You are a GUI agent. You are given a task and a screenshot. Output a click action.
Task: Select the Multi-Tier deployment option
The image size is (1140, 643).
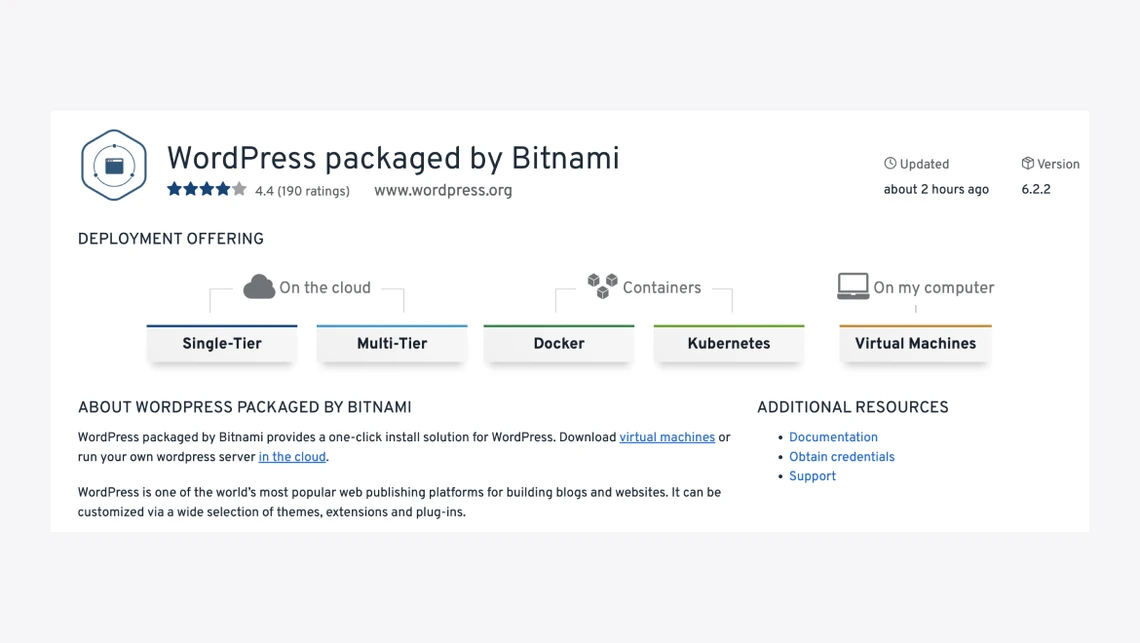(x=392, y=343)
